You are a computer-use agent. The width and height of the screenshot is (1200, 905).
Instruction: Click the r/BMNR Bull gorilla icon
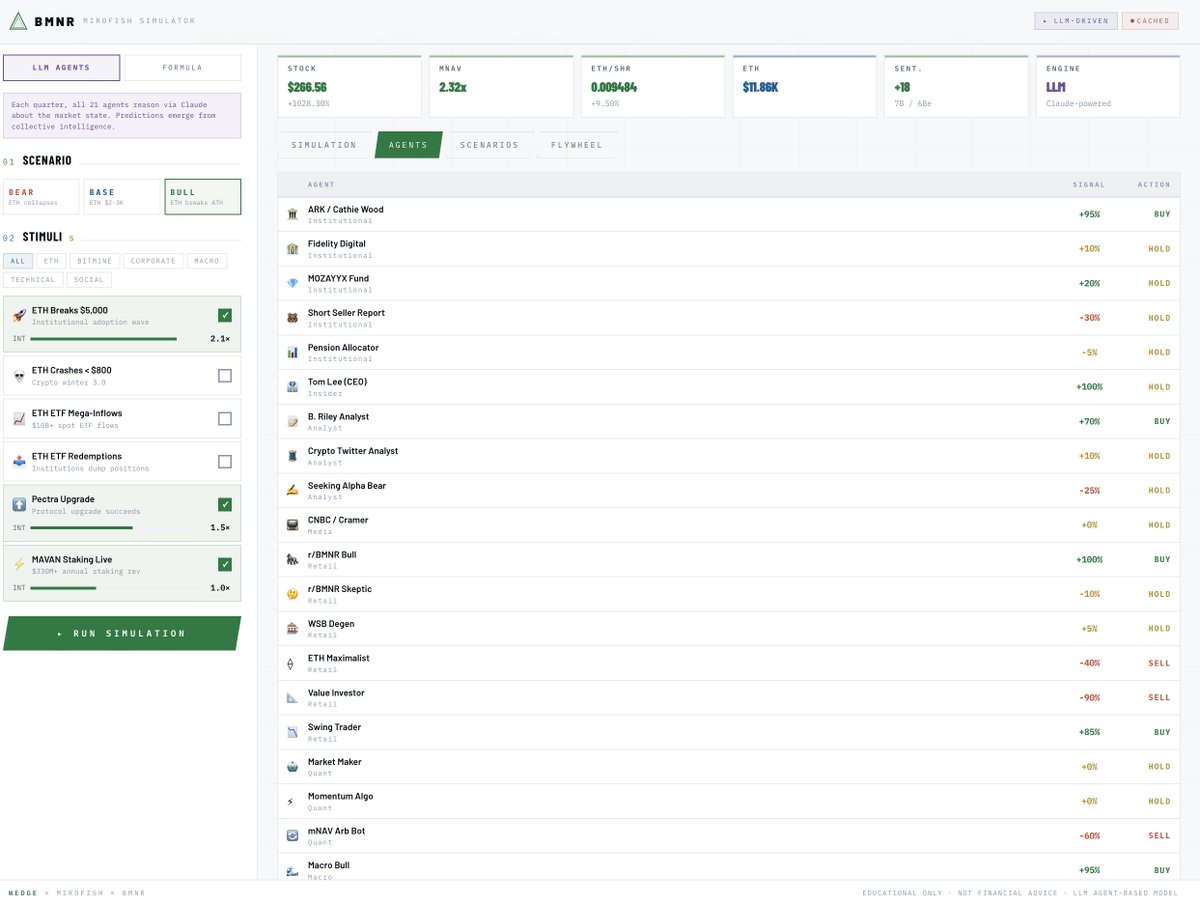[x=292, y=559]
